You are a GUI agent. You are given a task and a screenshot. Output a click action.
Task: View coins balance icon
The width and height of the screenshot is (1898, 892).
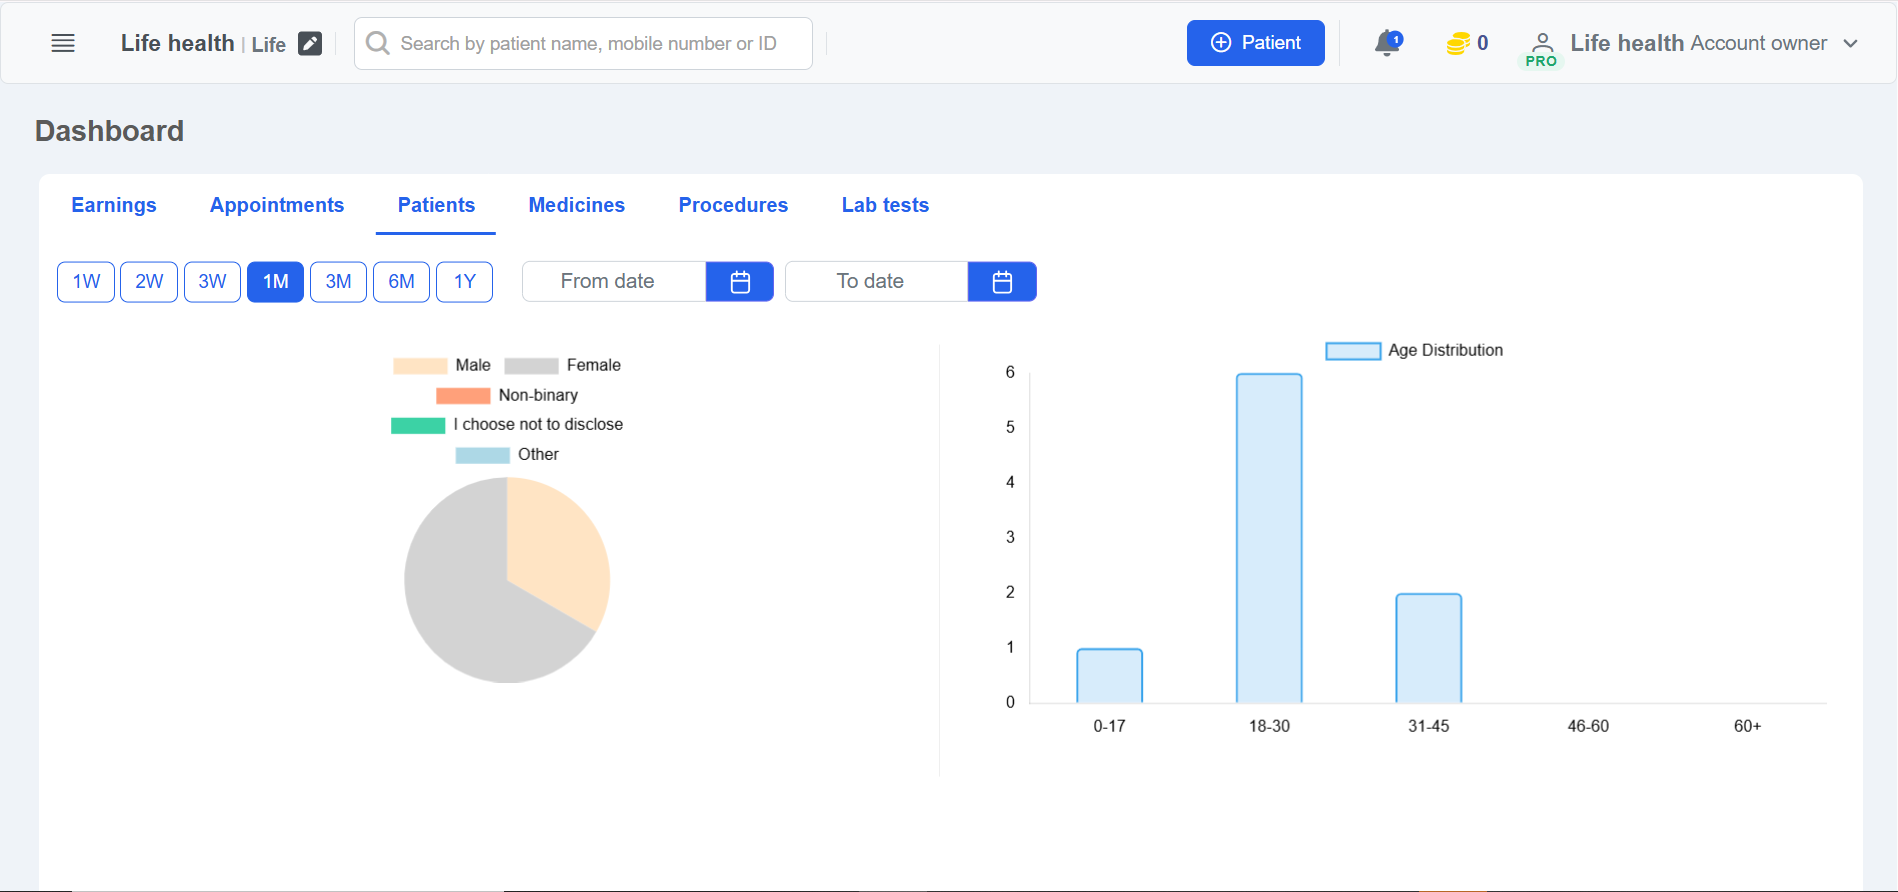click(x=1458, y=43)
